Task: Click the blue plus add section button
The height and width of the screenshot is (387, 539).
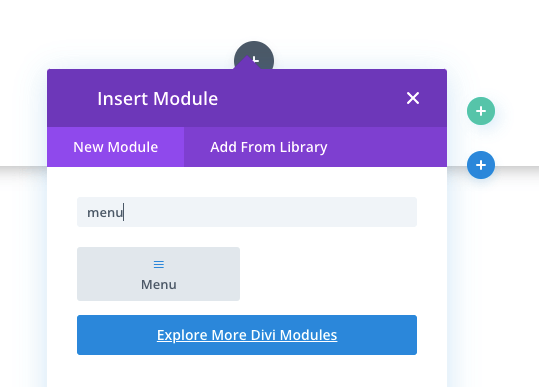Action: 481,165
